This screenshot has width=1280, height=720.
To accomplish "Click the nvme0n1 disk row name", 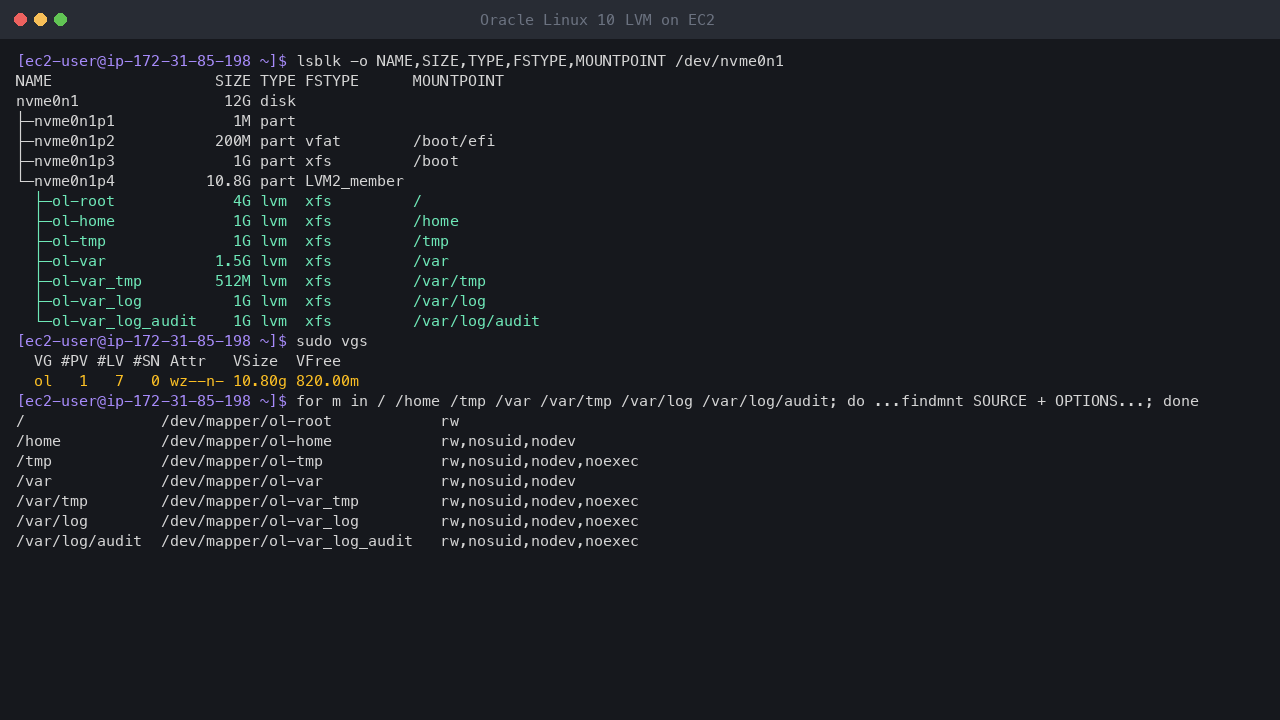I will (x=47, y=101).
